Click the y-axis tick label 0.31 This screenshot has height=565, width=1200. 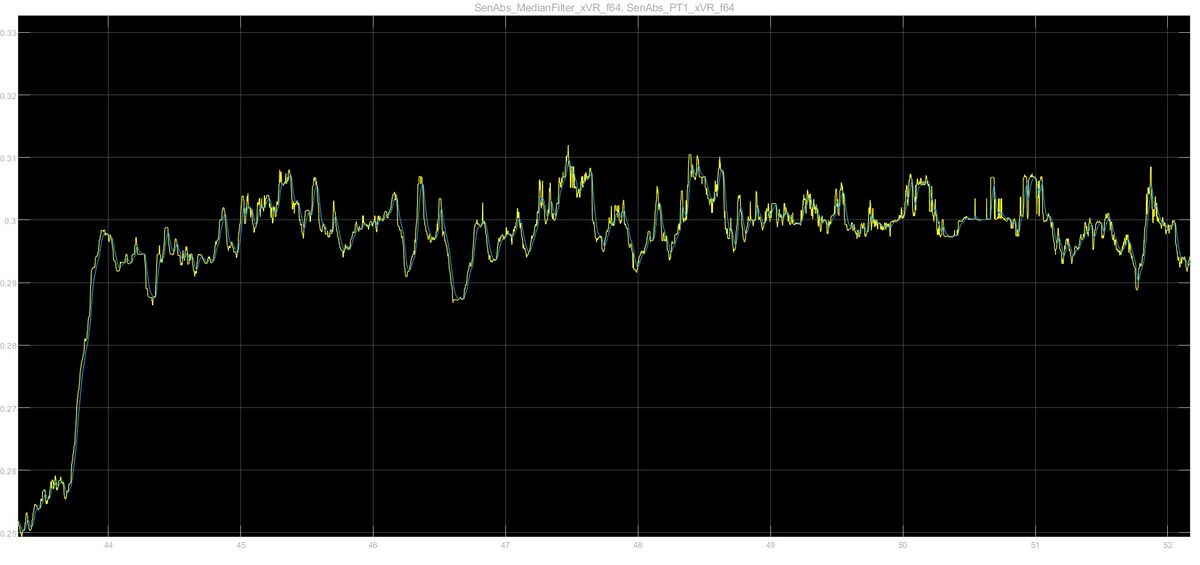pos(9,158)
